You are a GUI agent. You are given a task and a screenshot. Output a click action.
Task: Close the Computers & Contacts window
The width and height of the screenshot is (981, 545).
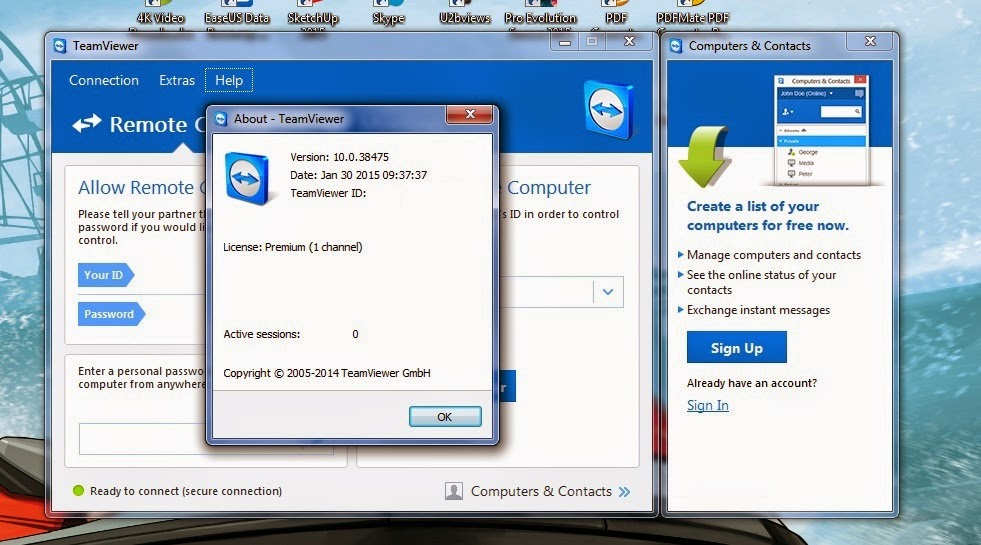pos(870,41)
